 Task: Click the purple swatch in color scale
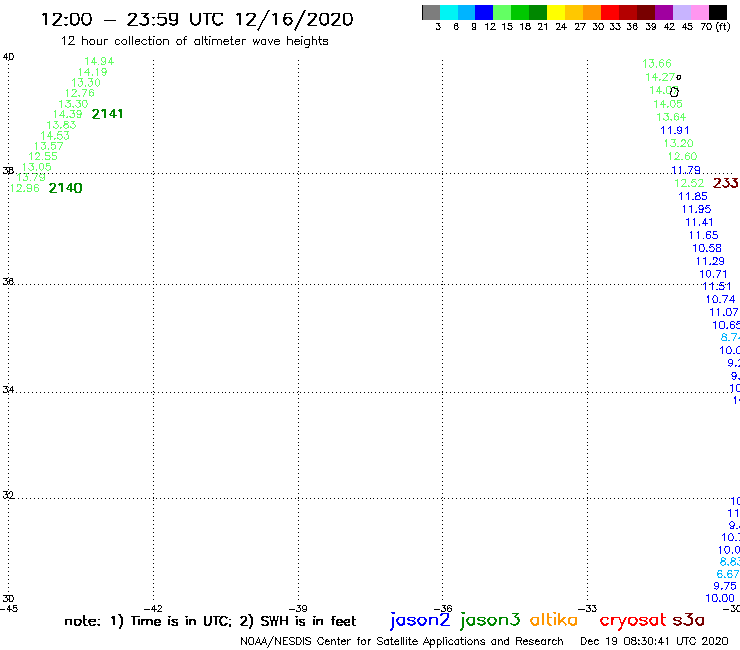point(664,12)
